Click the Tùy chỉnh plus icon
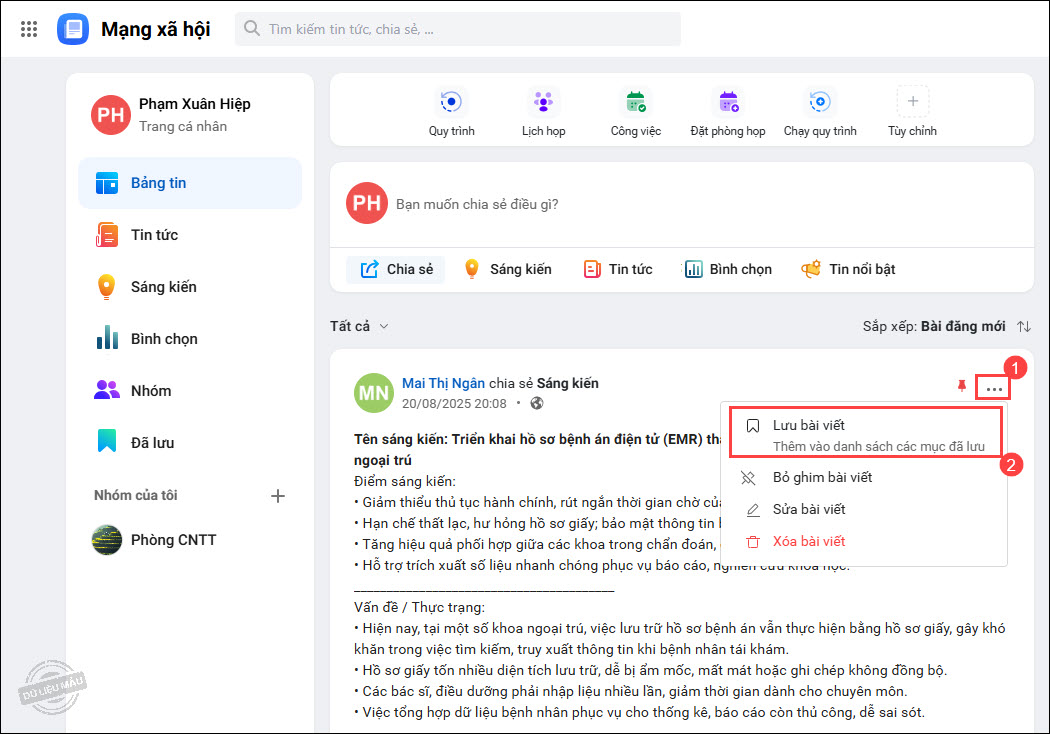1050x734 pixels. click(912, 102)
